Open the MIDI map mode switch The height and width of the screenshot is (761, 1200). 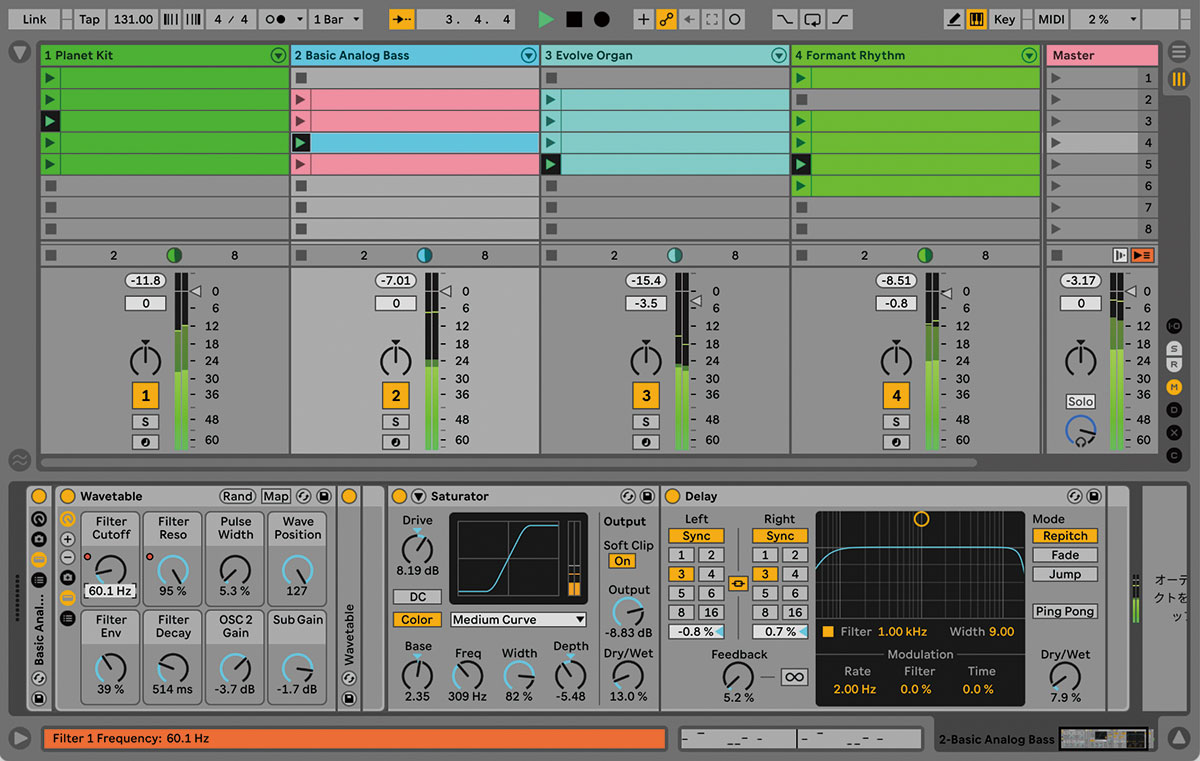click(1051, 19)
